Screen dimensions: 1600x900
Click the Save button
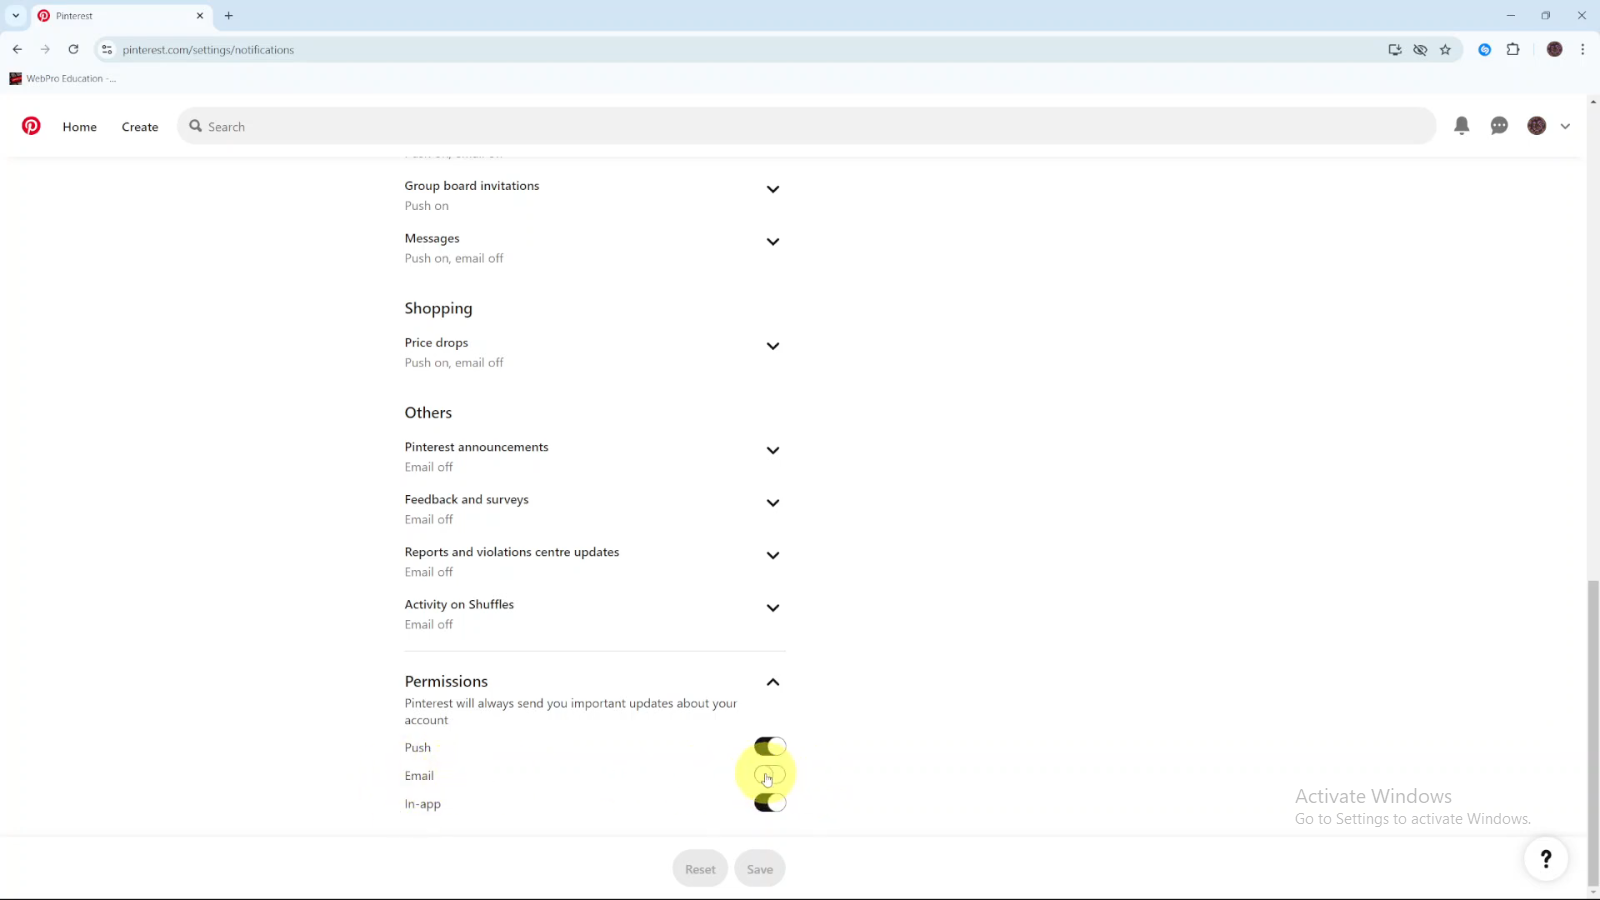pyautogui.click(x=759, y=869)
